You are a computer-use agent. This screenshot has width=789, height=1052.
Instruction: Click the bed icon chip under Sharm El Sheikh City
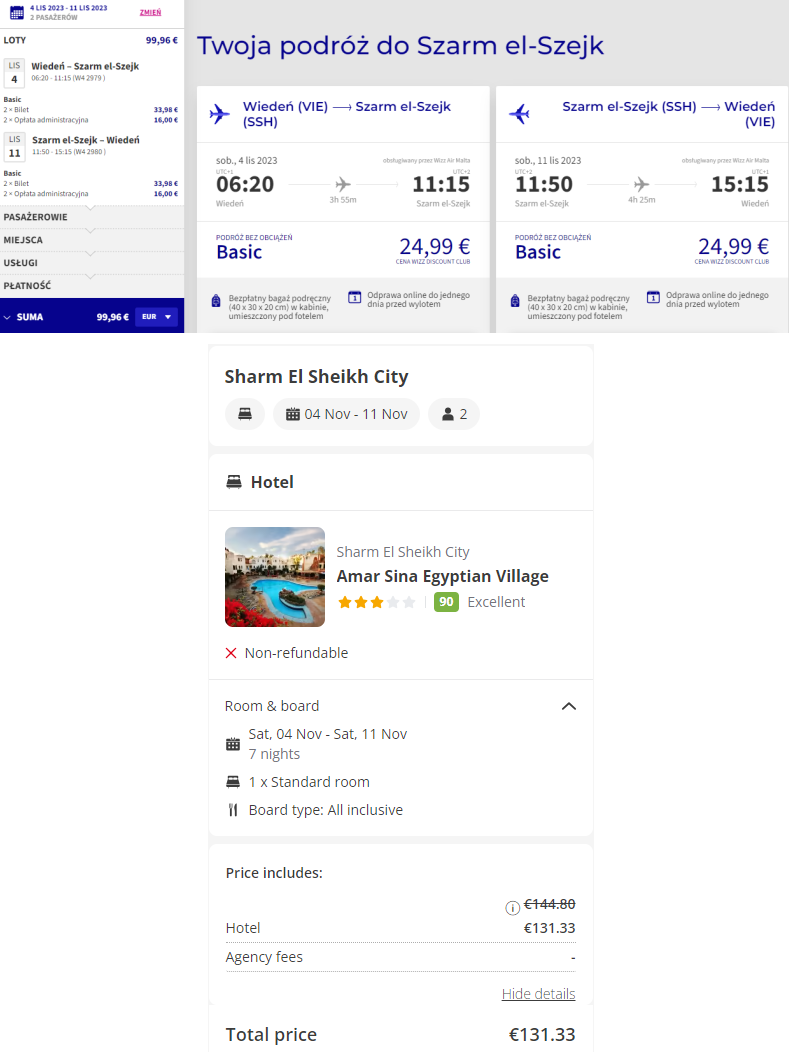pos(245,414)
